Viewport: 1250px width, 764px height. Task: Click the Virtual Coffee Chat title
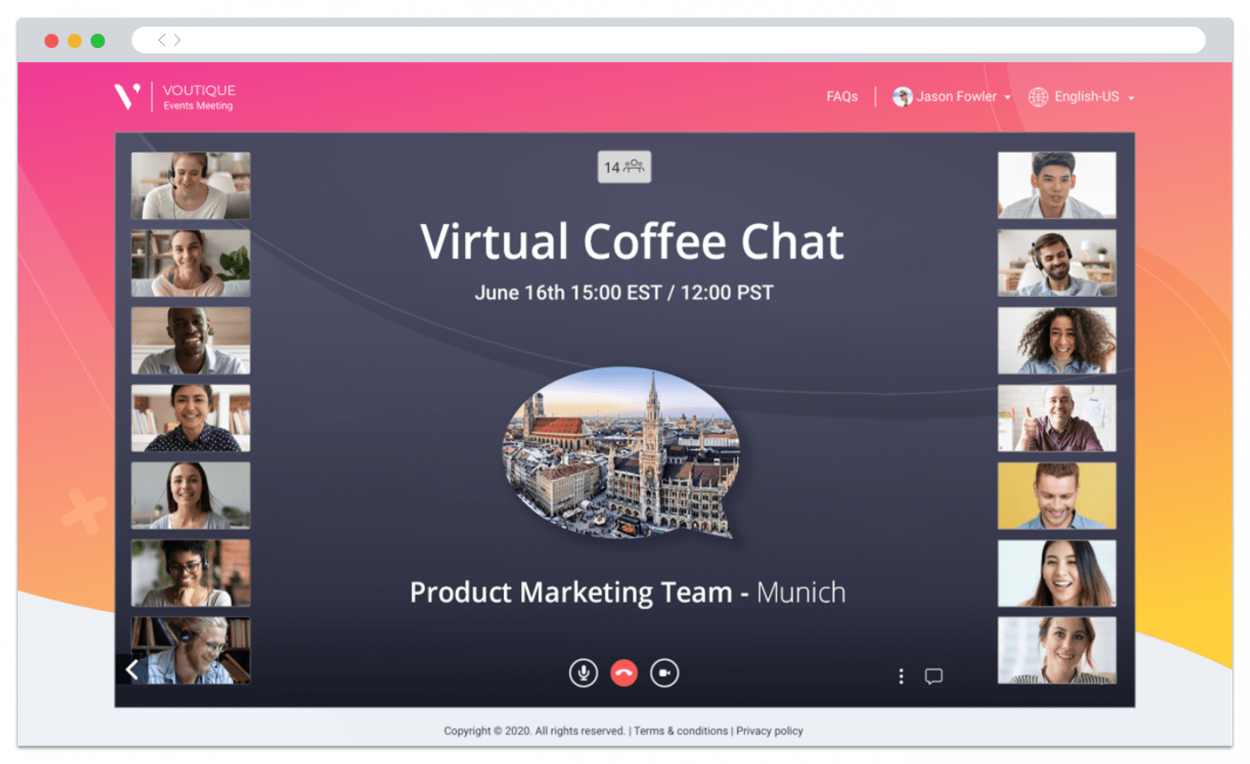pyautogui.click(x=632, y=242)
